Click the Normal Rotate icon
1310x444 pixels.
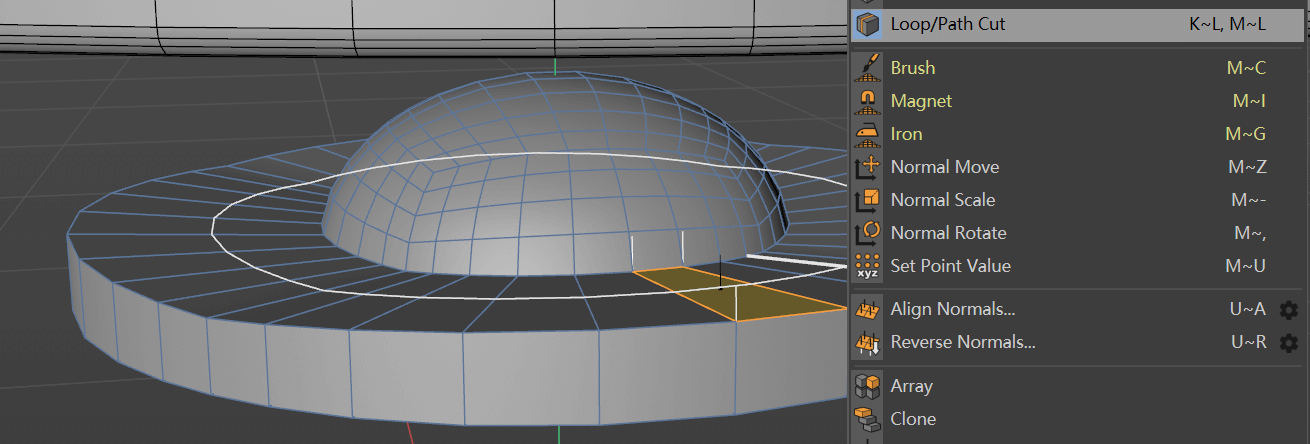867,233
